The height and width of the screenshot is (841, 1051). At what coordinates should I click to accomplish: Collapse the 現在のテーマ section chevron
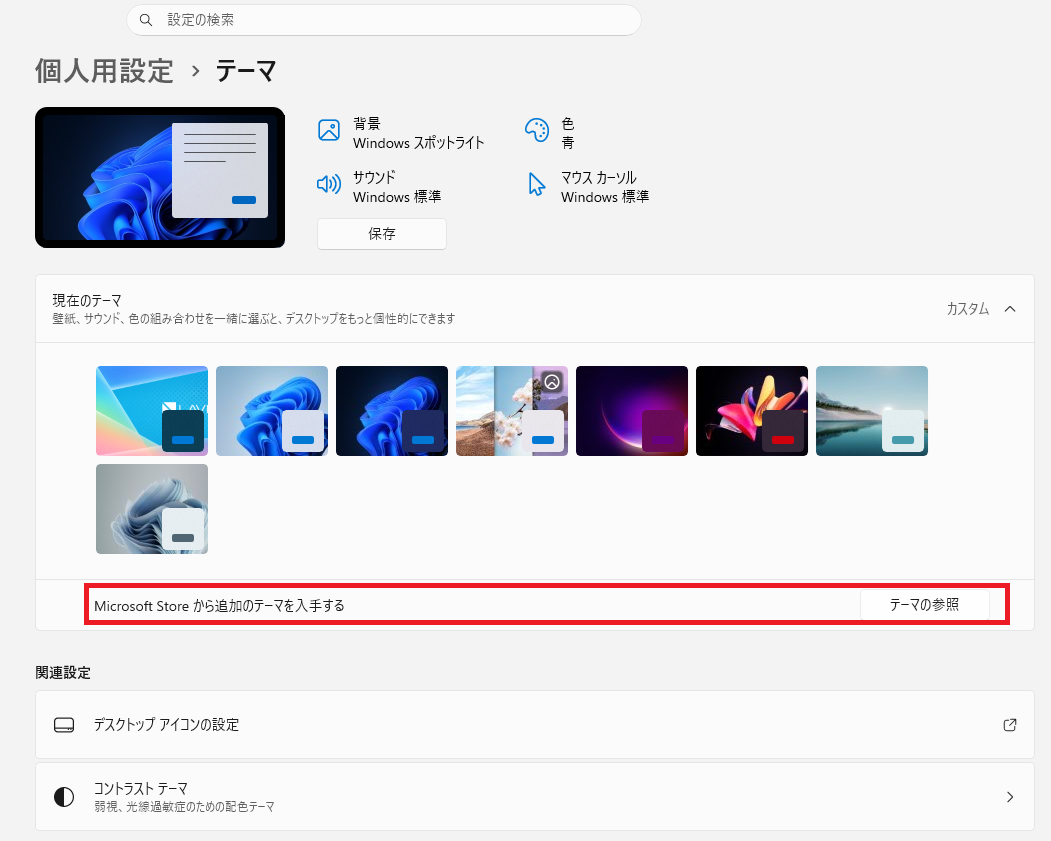1010,309
